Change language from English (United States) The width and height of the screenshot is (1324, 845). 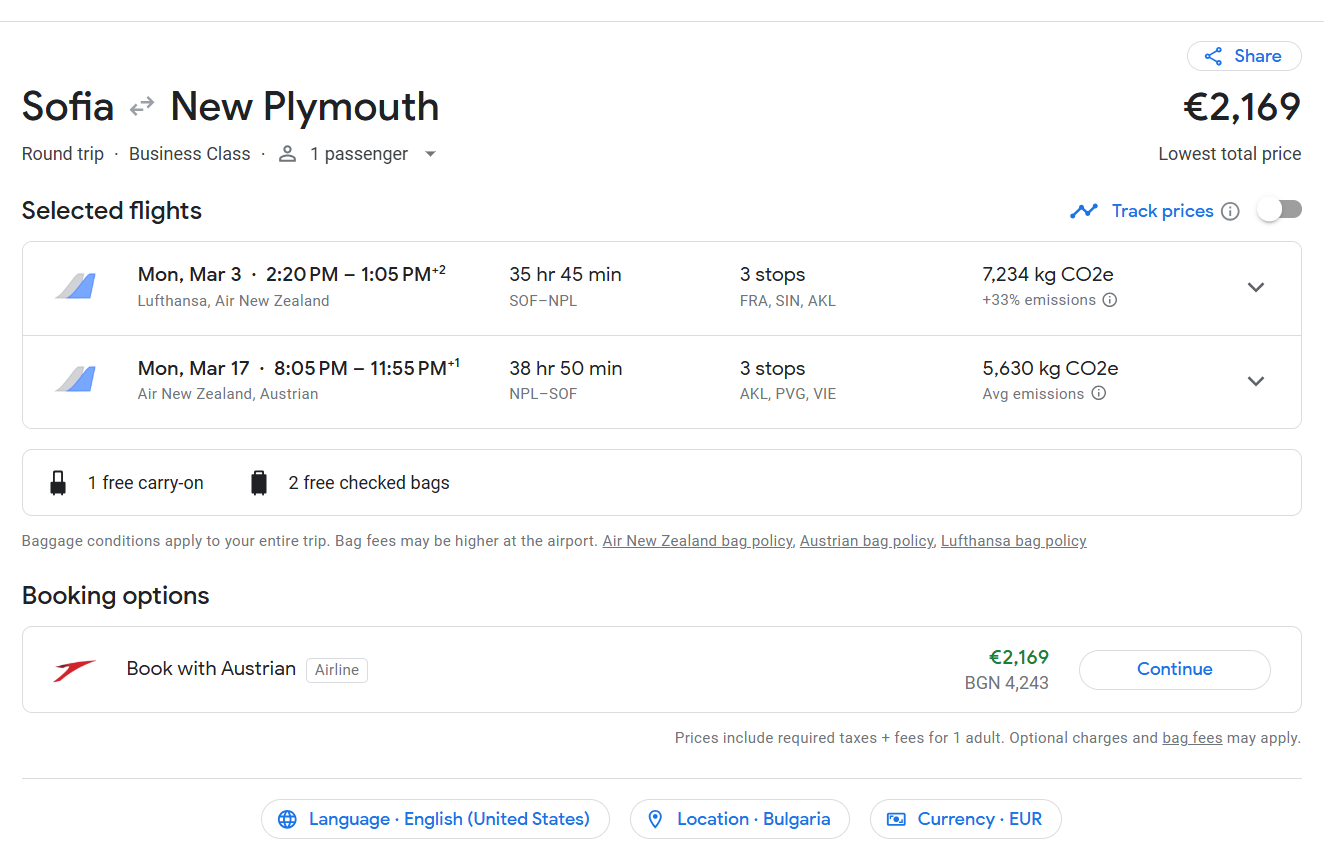(435, 819)
